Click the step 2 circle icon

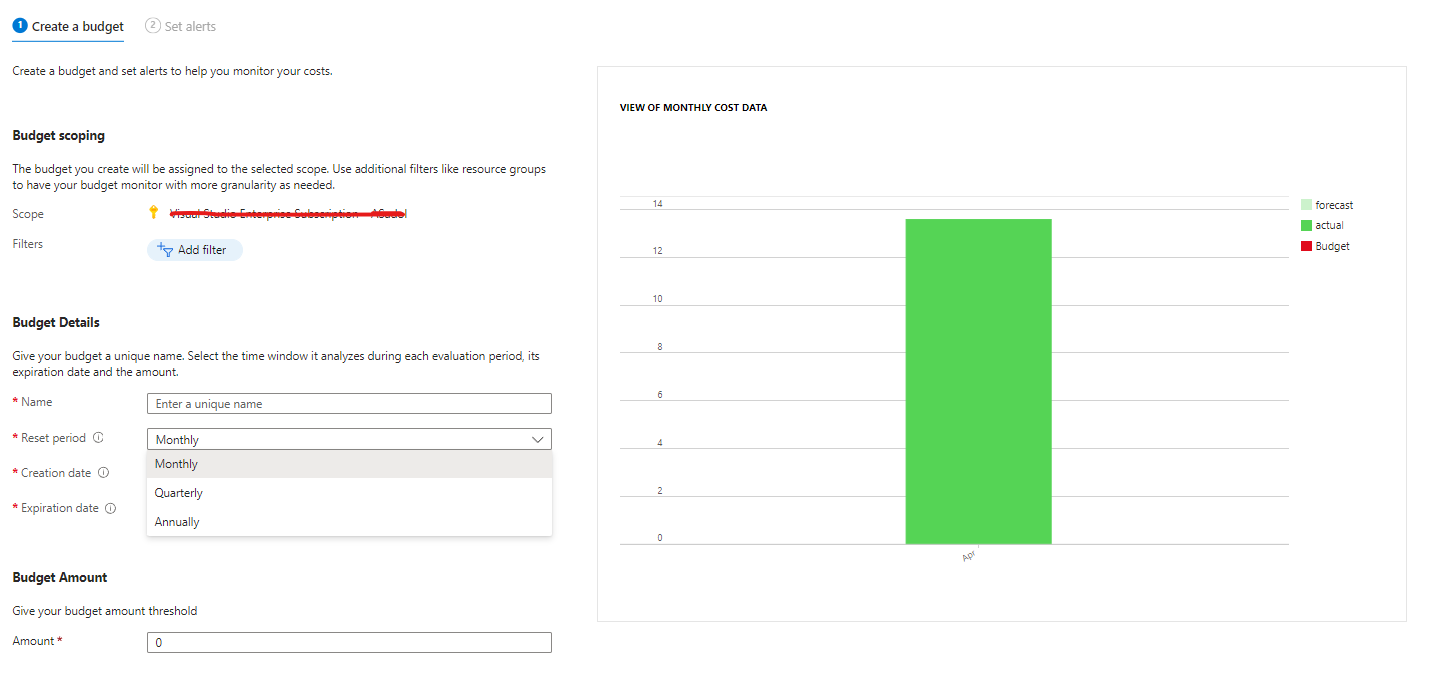[153, 26]
